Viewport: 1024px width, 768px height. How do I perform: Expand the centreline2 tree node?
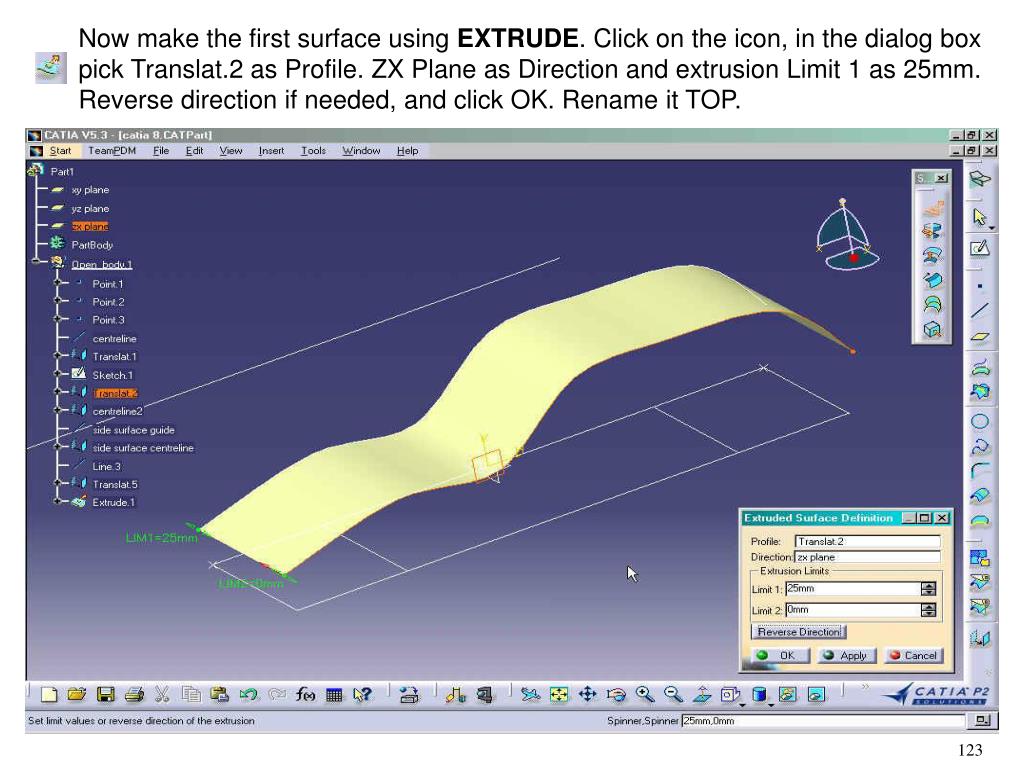[58, 411]
